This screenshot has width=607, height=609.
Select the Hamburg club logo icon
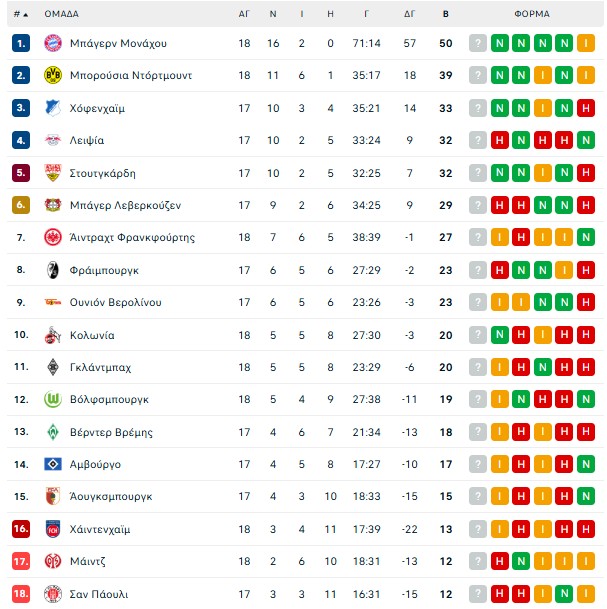pyautogui.click(x=53, y=464)
